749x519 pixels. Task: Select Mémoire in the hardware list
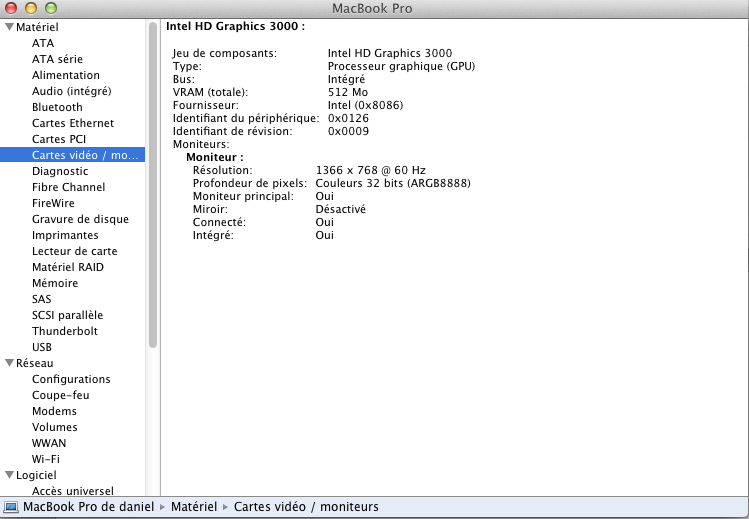(54, 283)
